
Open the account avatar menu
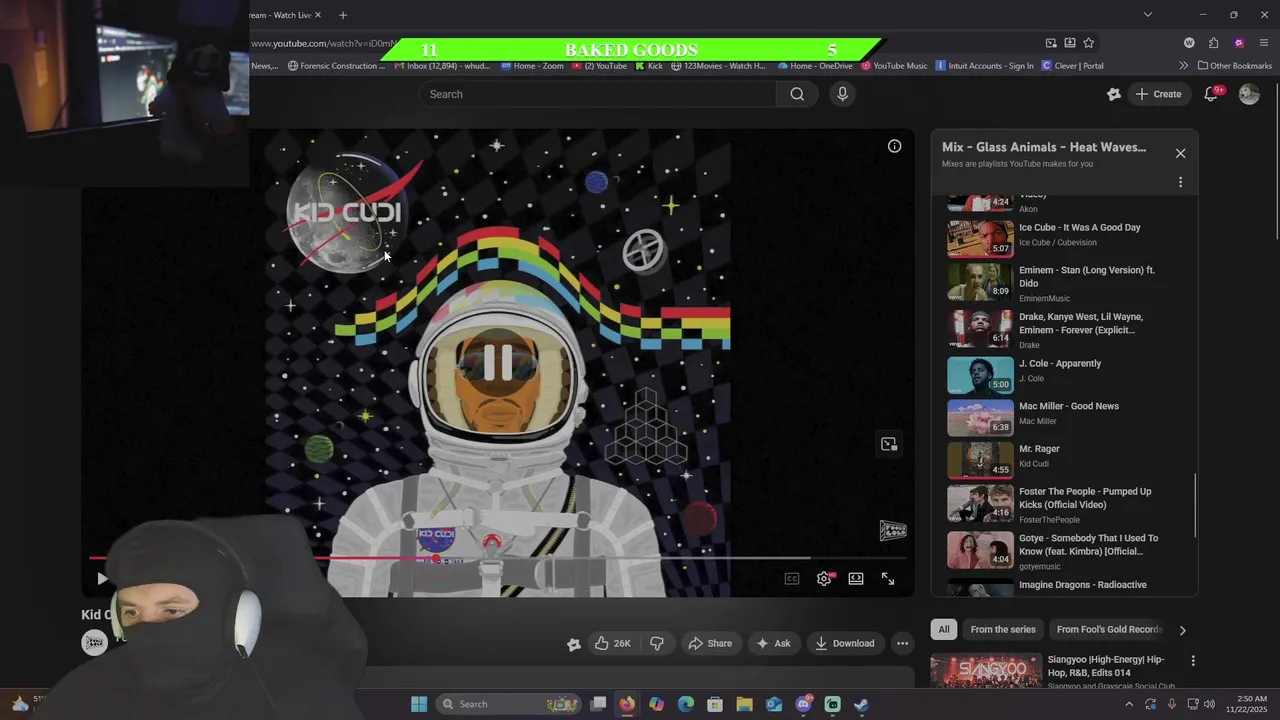click(1249, 94)
